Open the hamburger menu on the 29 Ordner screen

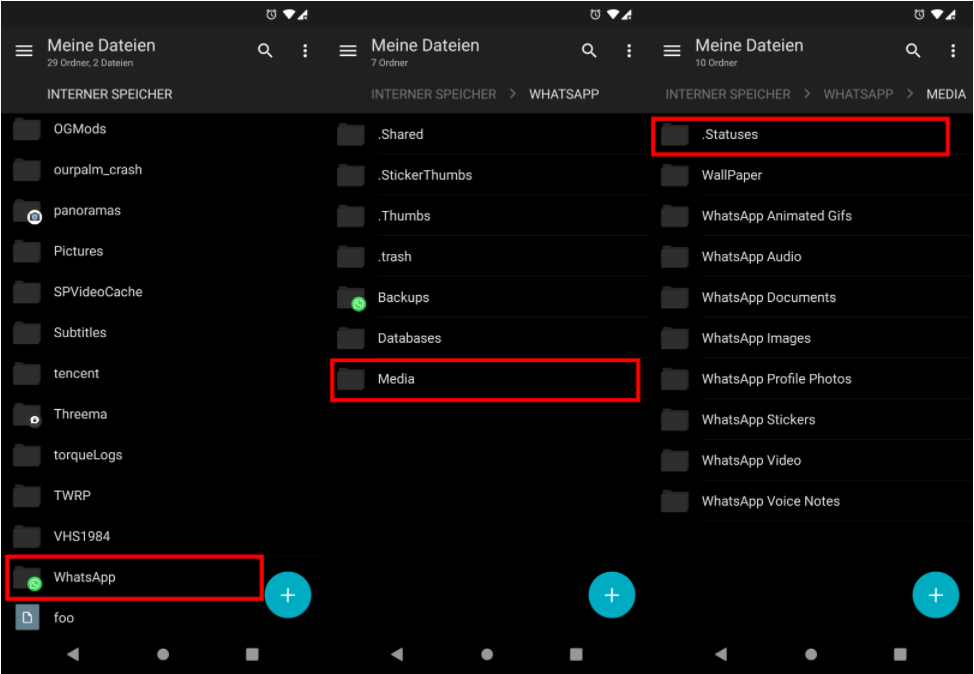click(24, 51)
